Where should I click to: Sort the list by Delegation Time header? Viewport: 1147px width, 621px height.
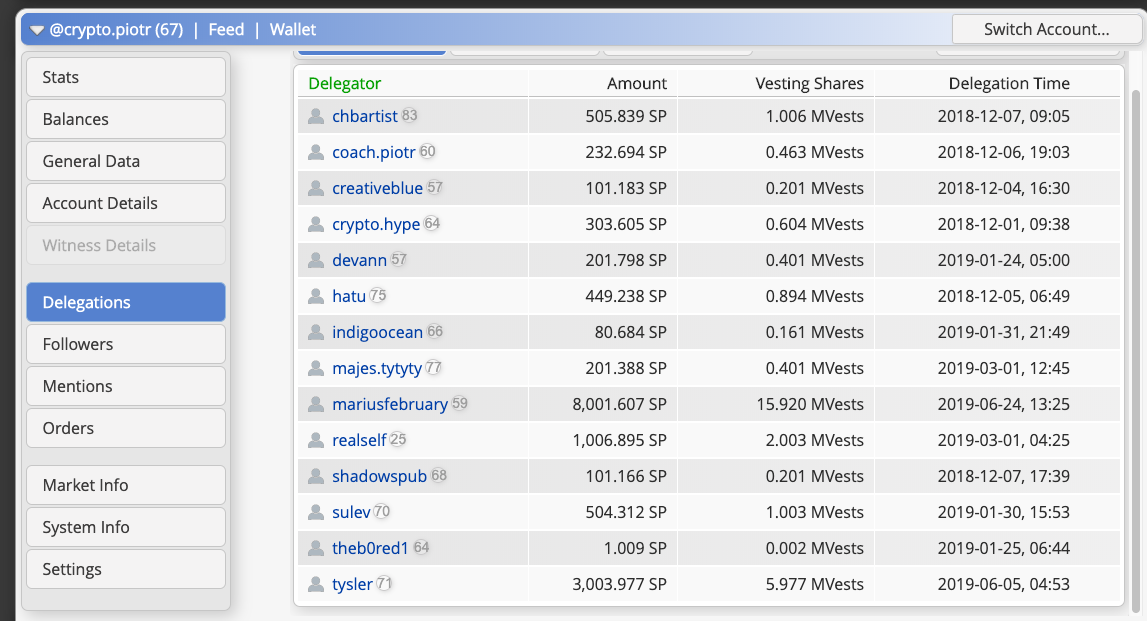(1009, 84)
